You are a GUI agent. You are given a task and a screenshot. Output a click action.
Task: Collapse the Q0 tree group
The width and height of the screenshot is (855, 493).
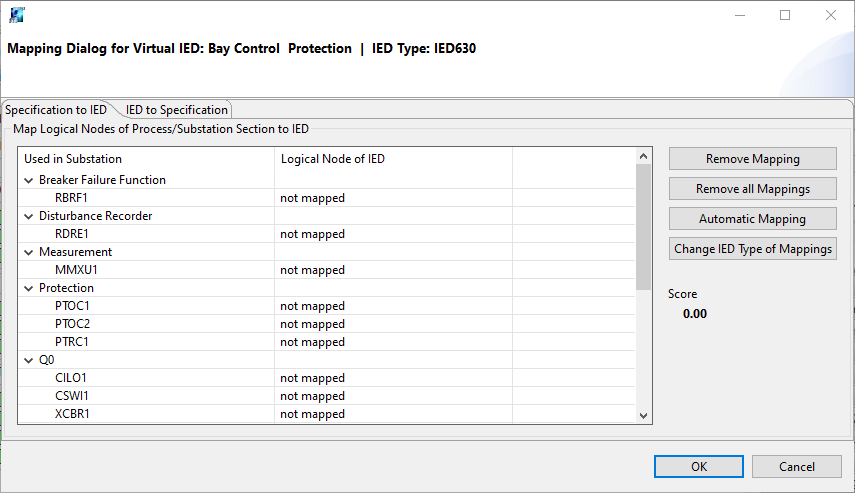28,360
